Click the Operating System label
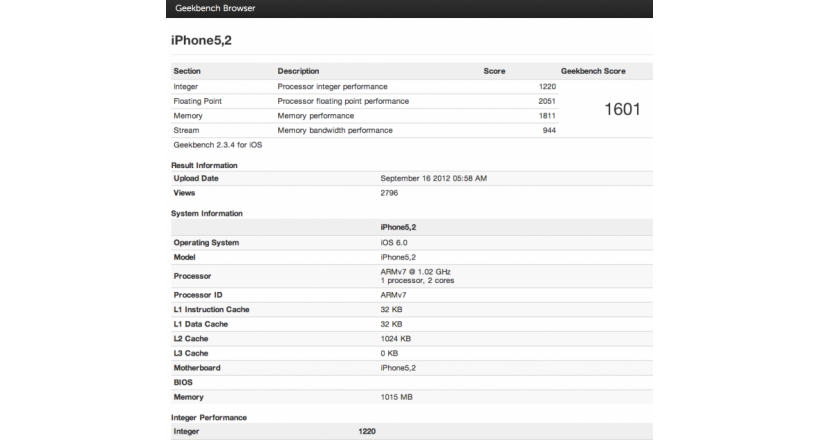Screen dimensions: 820x440 pyautogui.click(x=206, y=243)
